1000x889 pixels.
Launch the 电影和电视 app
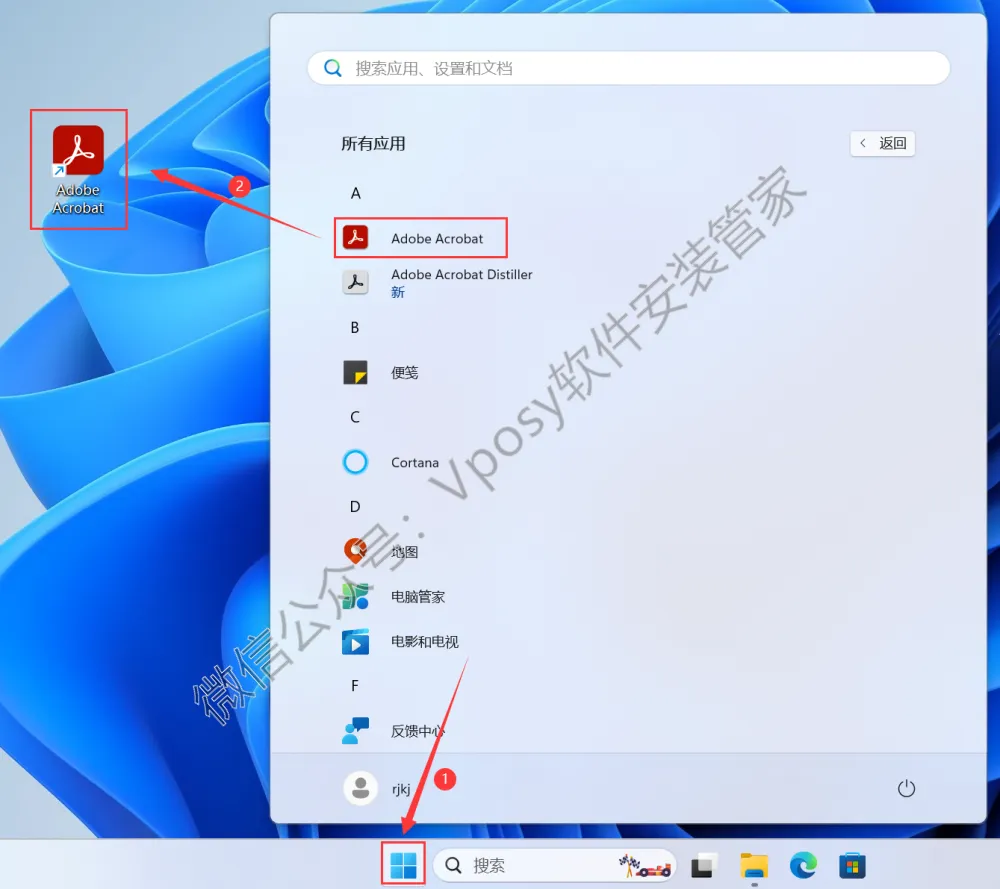(400, 642)
